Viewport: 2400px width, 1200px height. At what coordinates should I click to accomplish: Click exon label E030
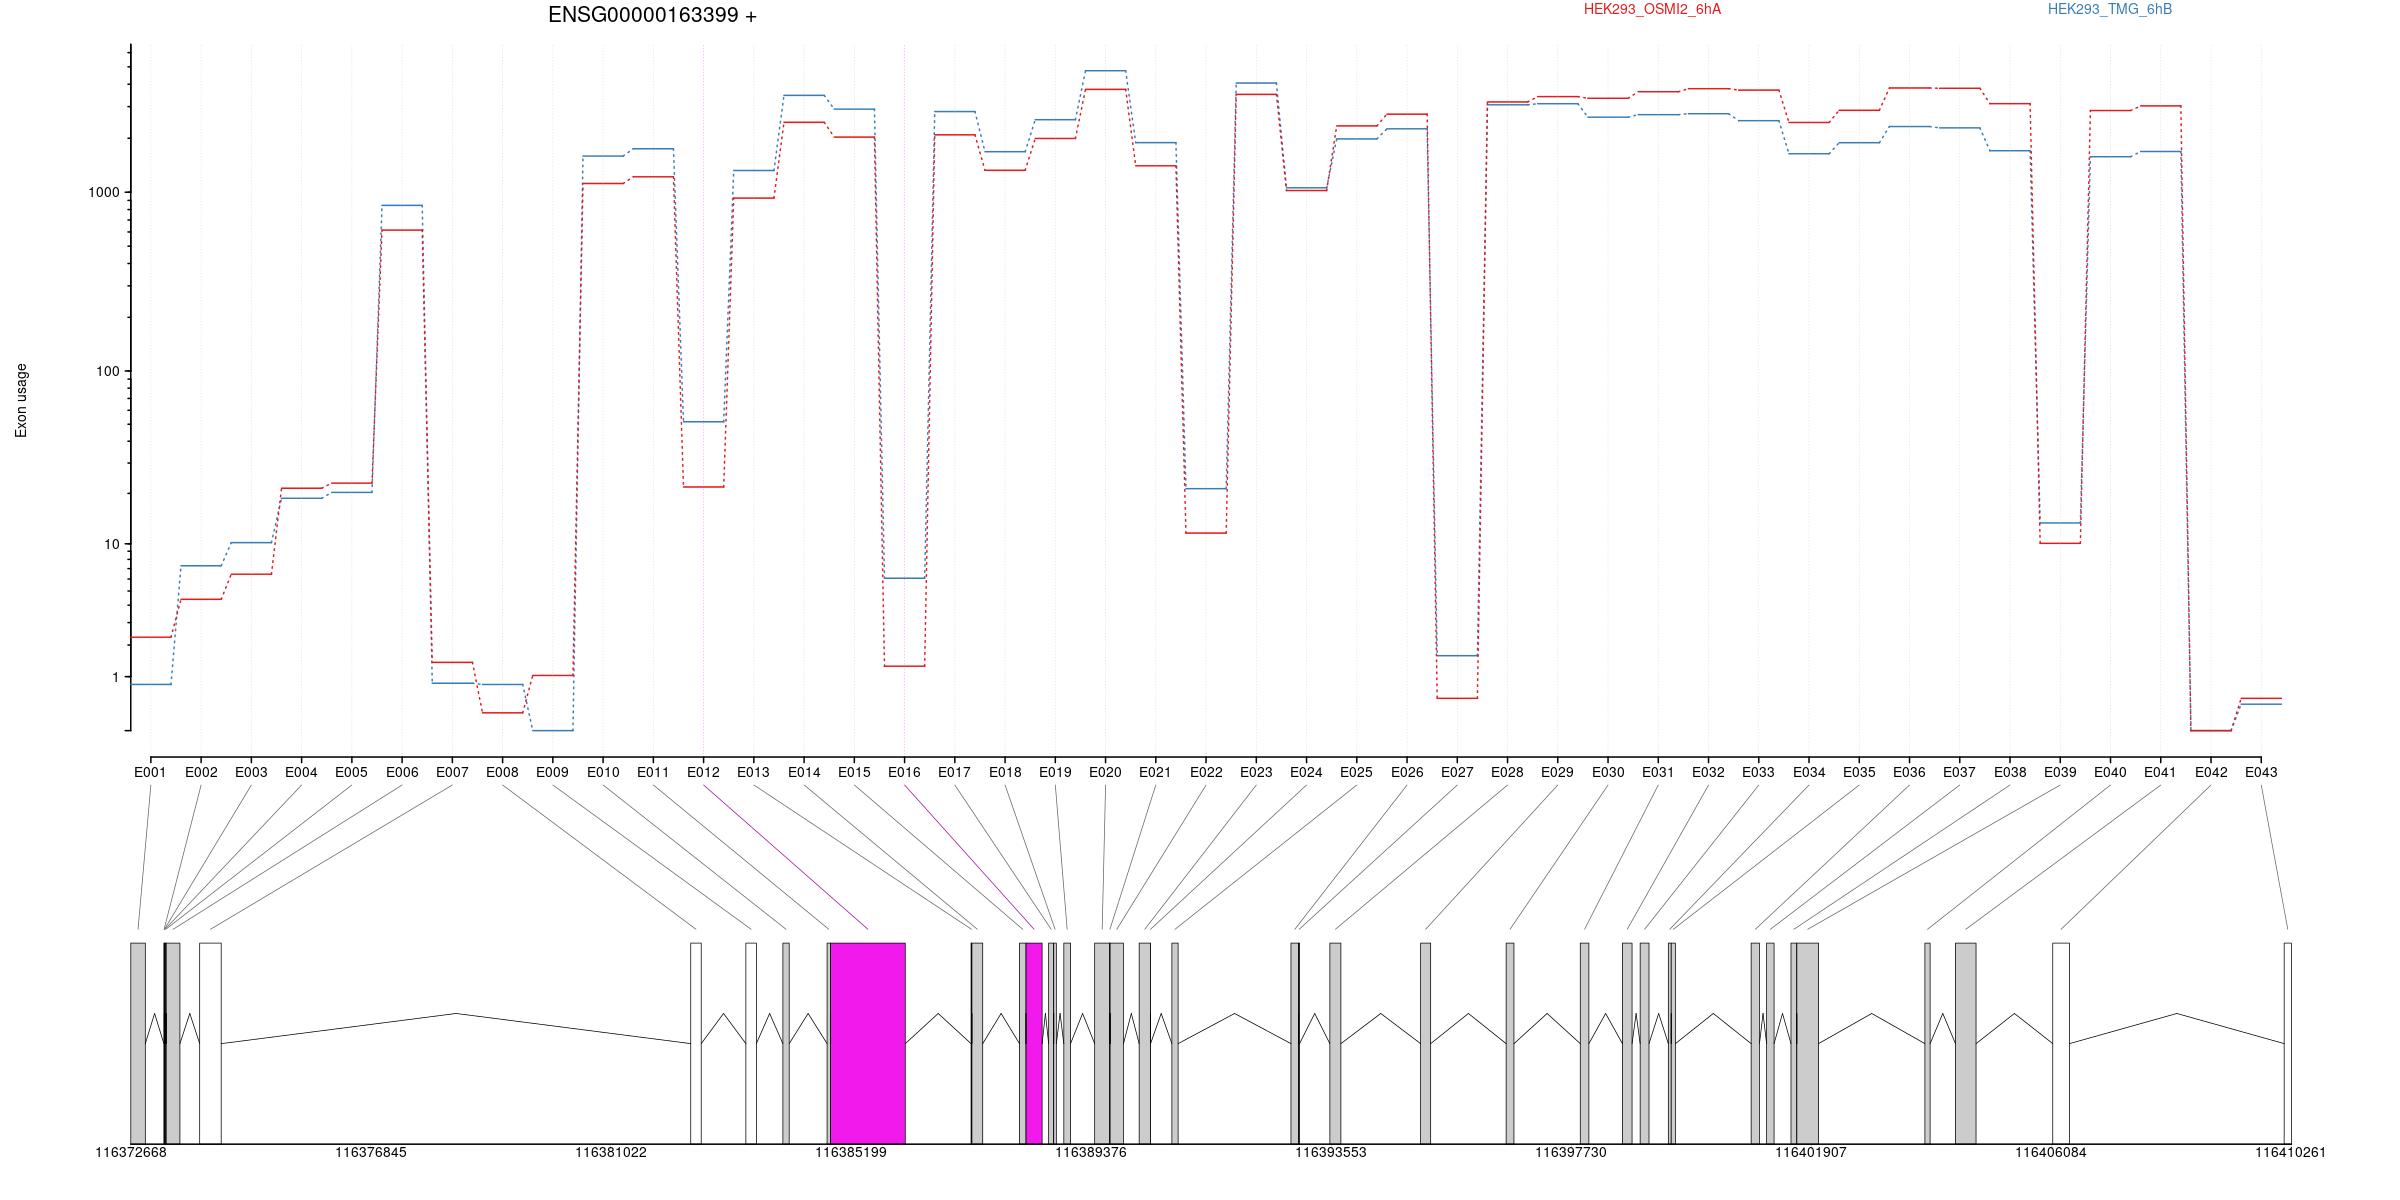click(1608, 772)
